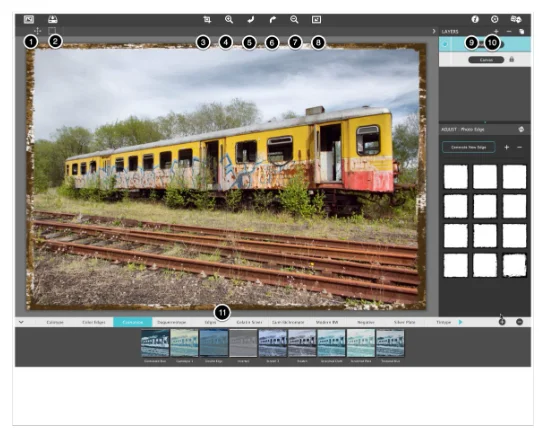The height and width of the screenshot is (431, 539).
Task: Apply the last preset thumbnail, Textured Blue
Action: point(390,343)
